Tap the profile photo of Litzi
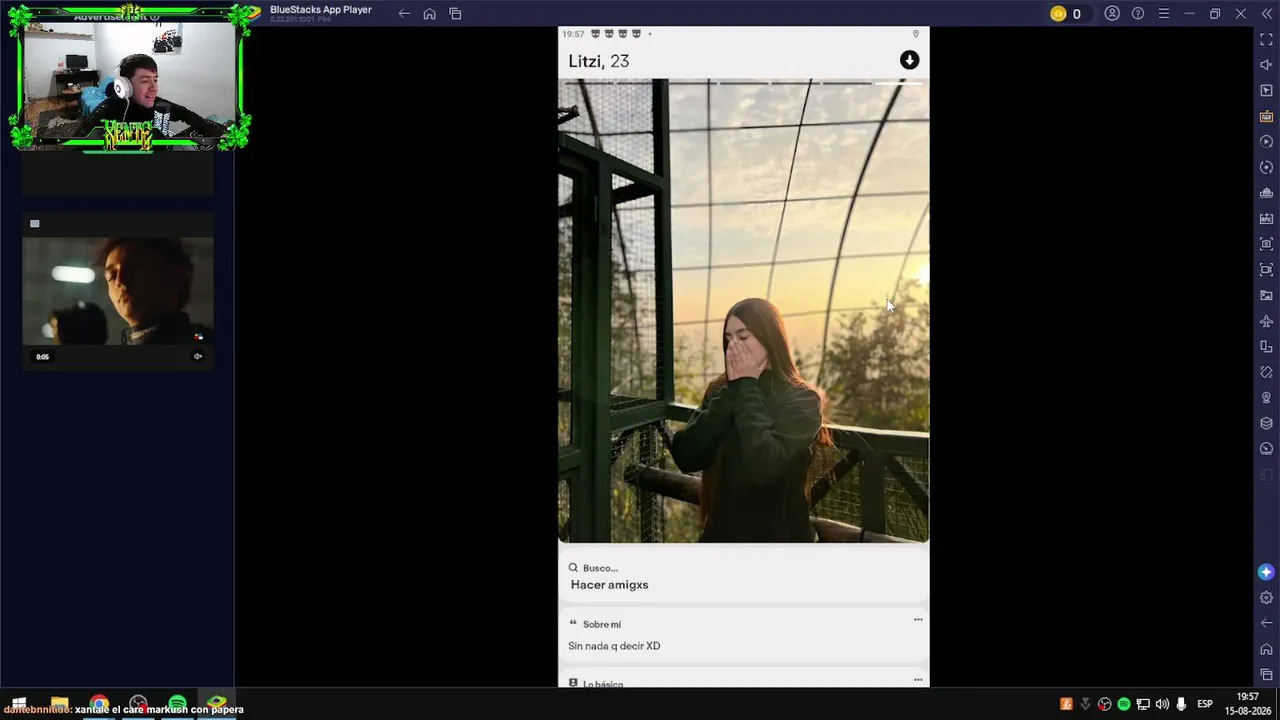 [743, 311]
